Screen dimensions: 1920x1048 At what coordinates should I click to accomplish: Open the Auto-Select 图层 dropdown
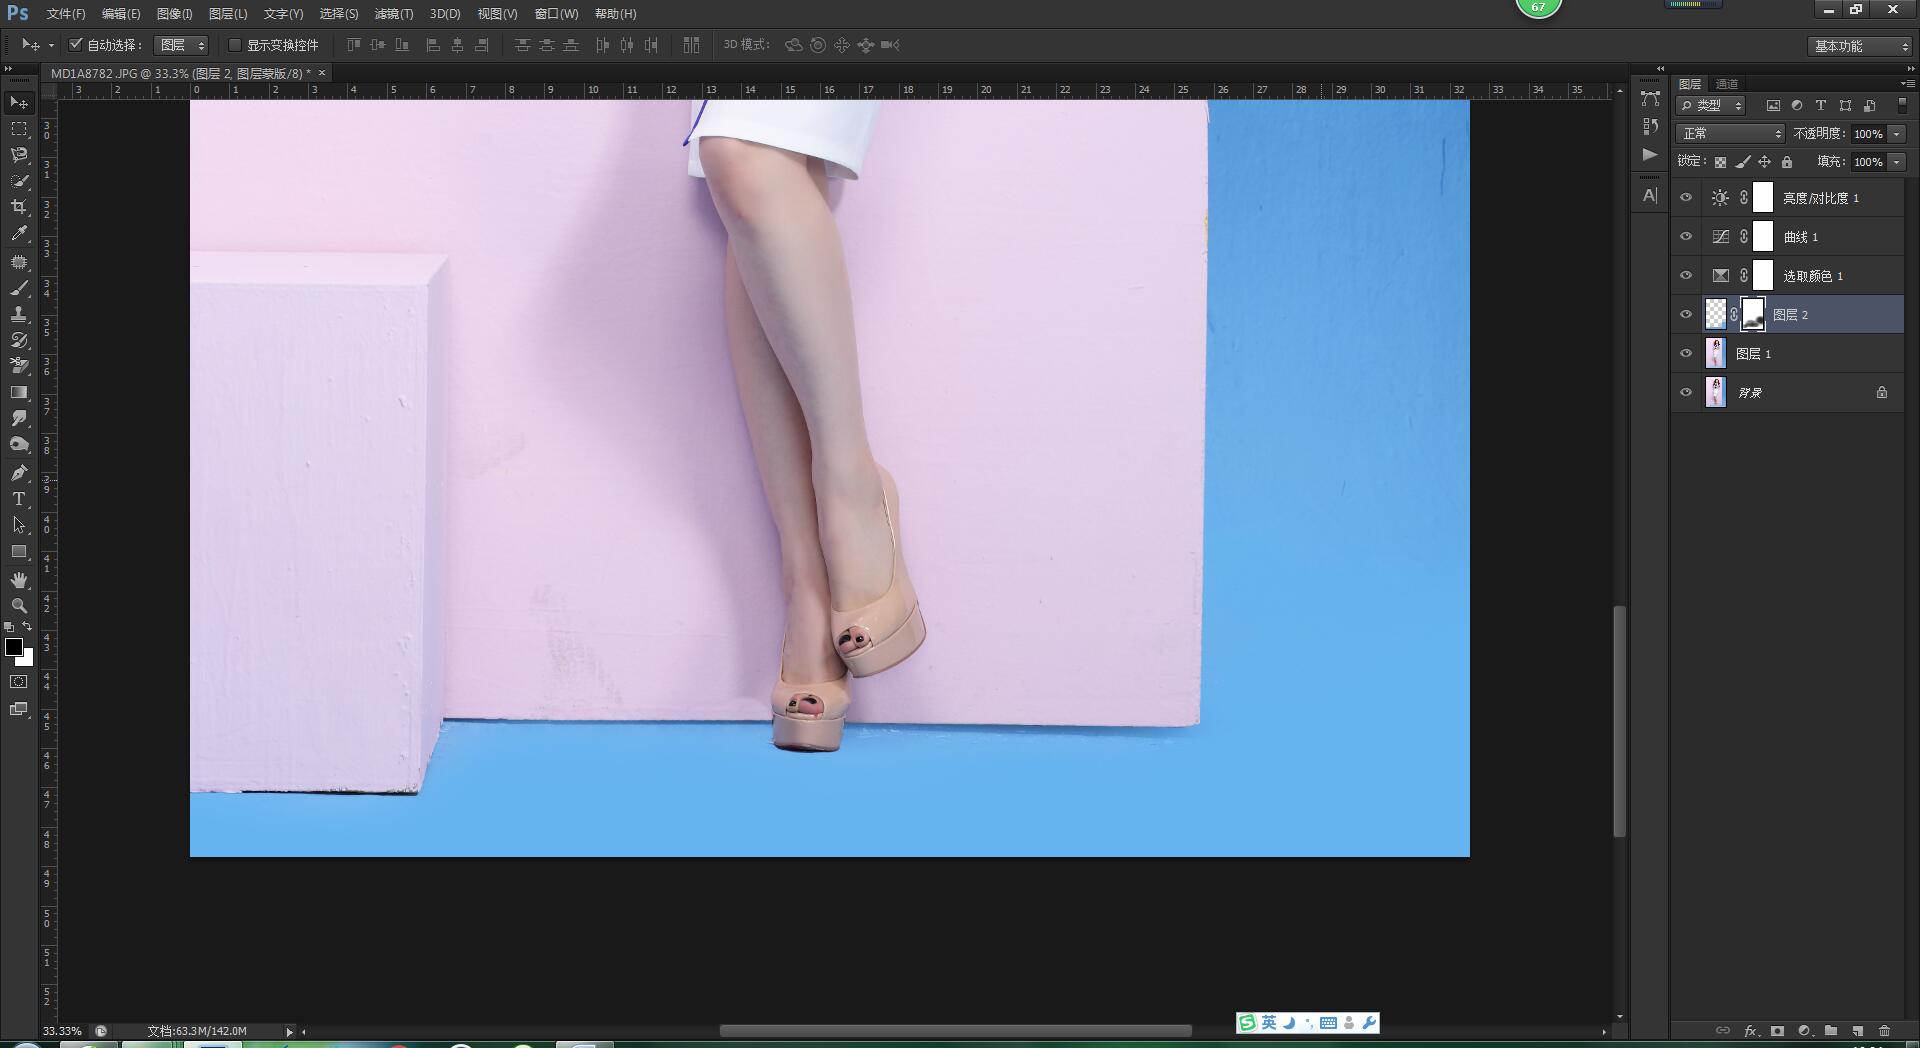tap(181, 45)
